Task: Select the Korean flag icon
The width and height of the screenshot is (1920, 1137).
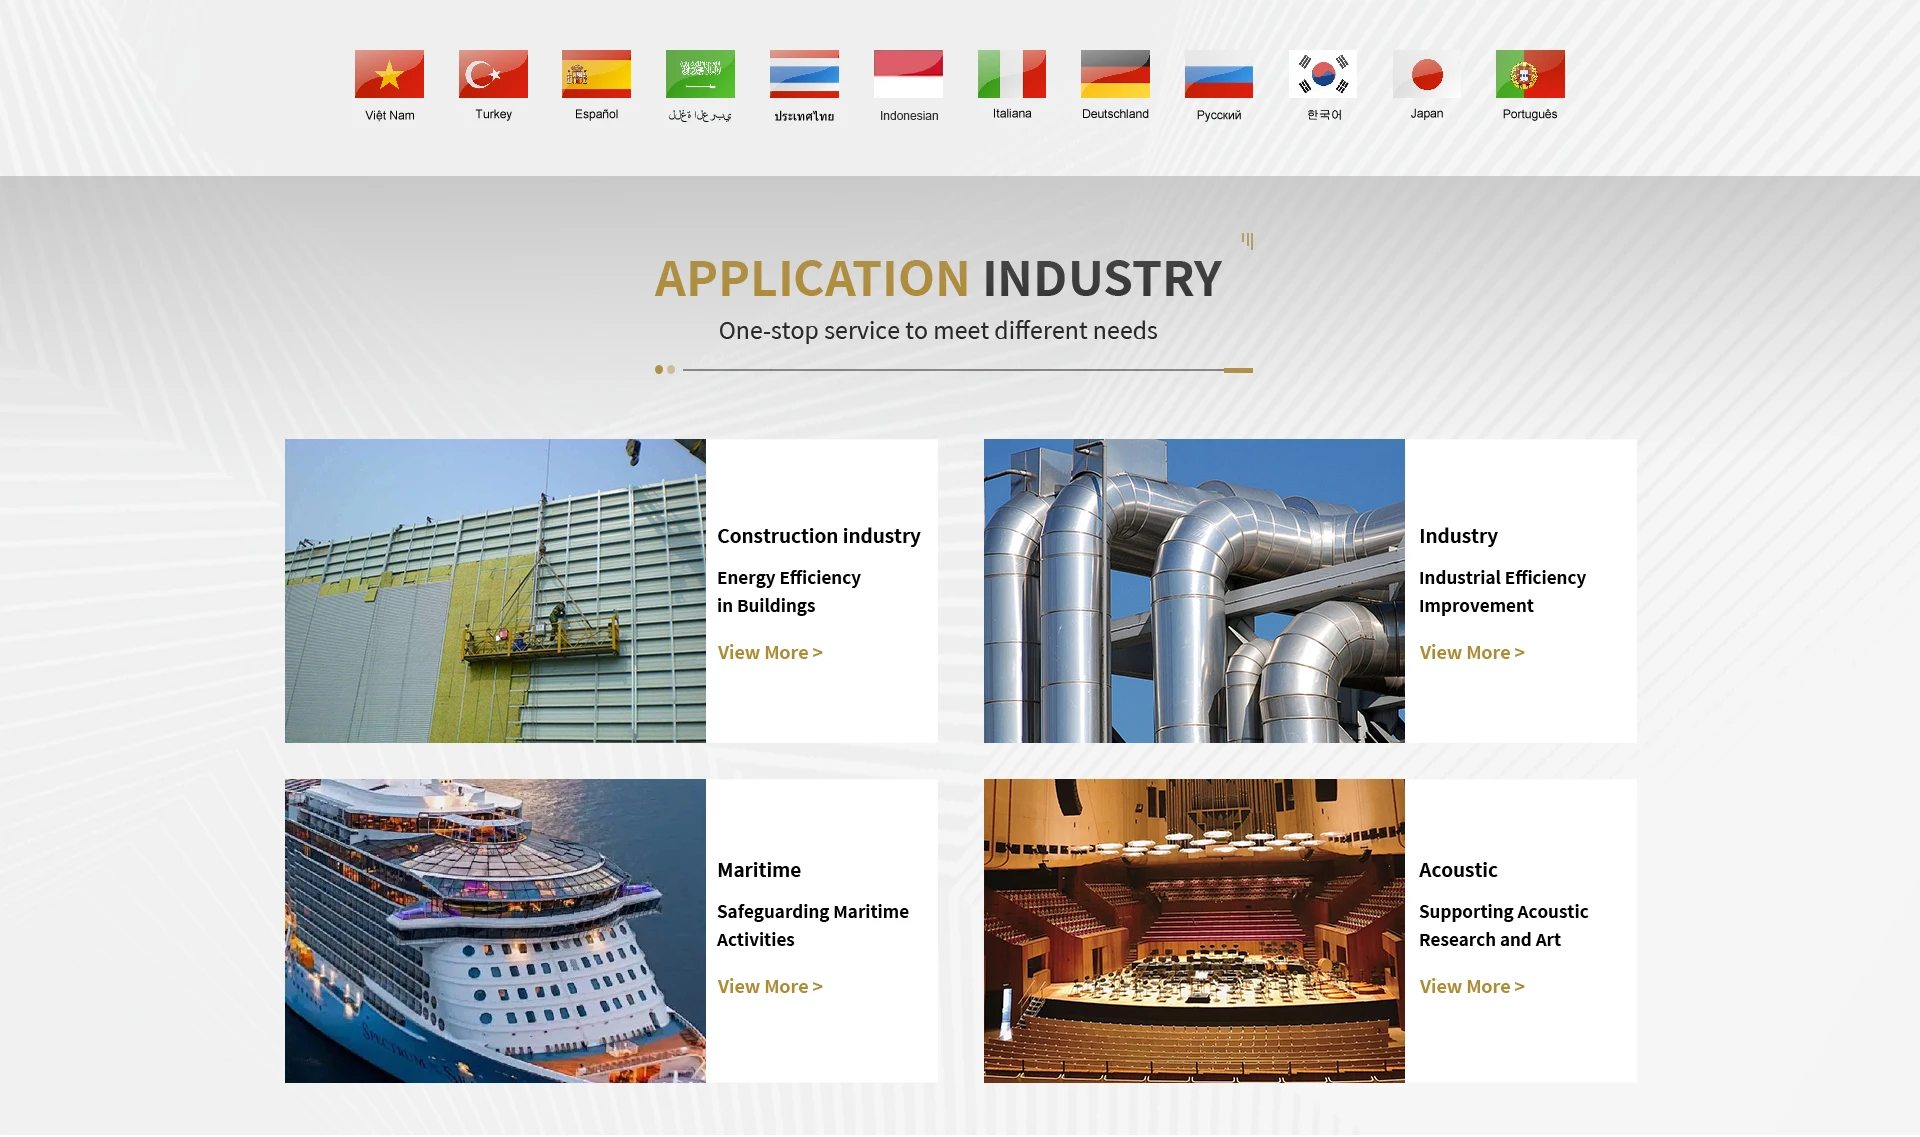Action: [1323, 74]
